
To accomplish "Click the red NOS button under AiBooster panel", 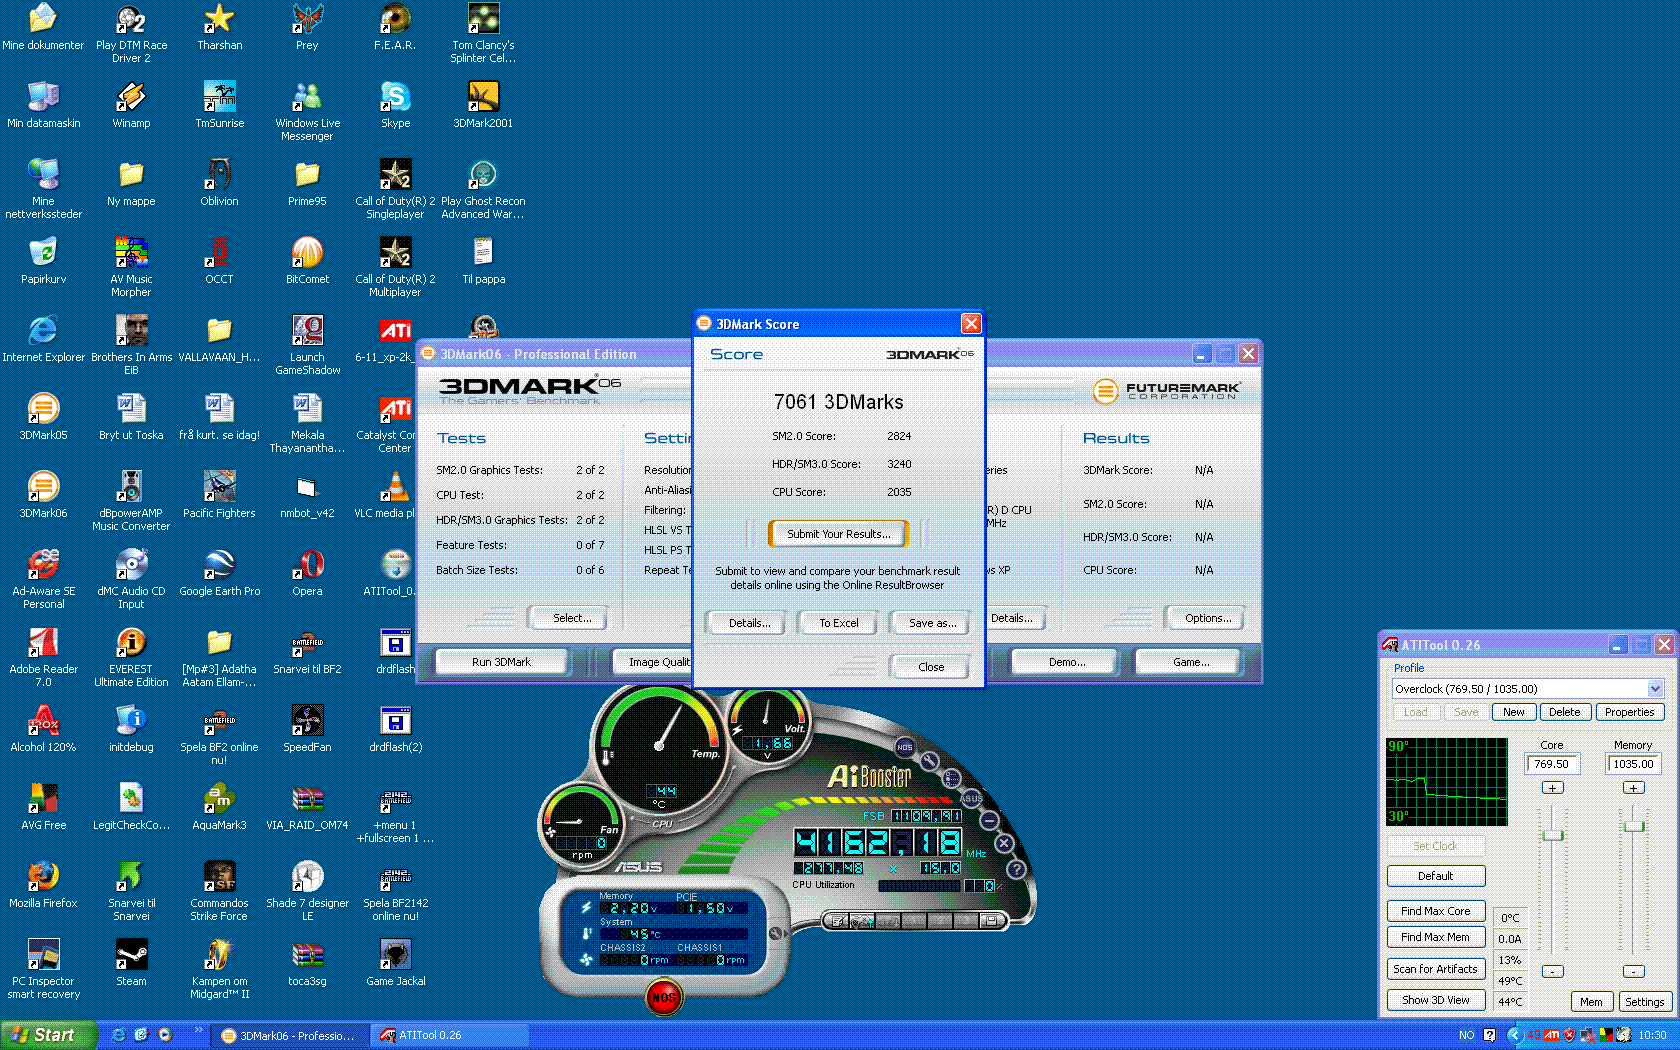I will coord(663,997).
